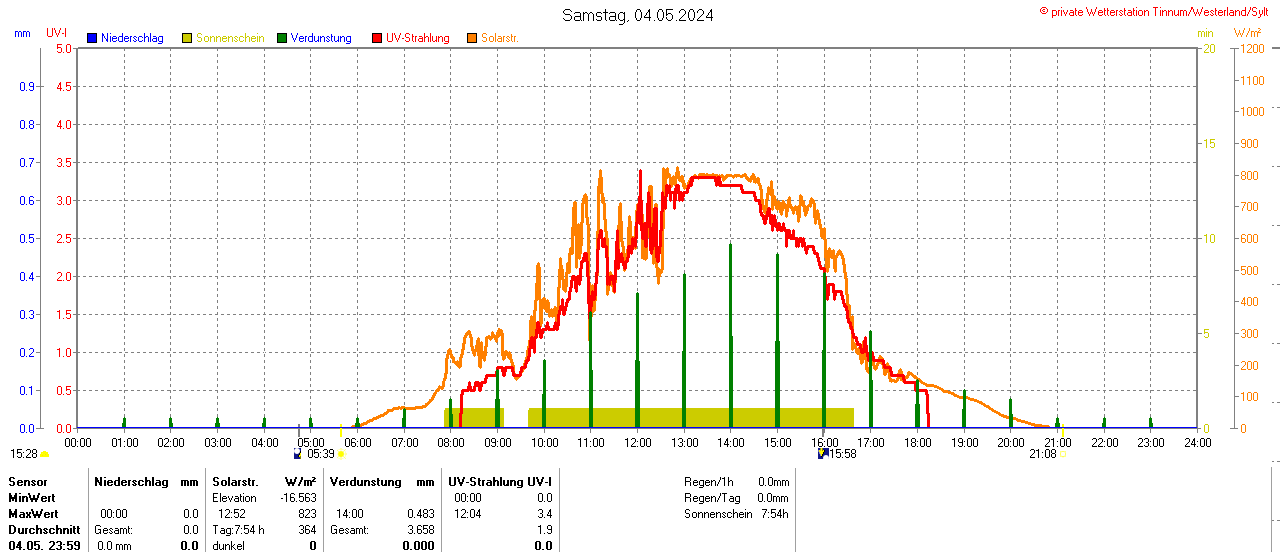
Task: Click the 12:00 label on the time axis
Action: point(638,442)
